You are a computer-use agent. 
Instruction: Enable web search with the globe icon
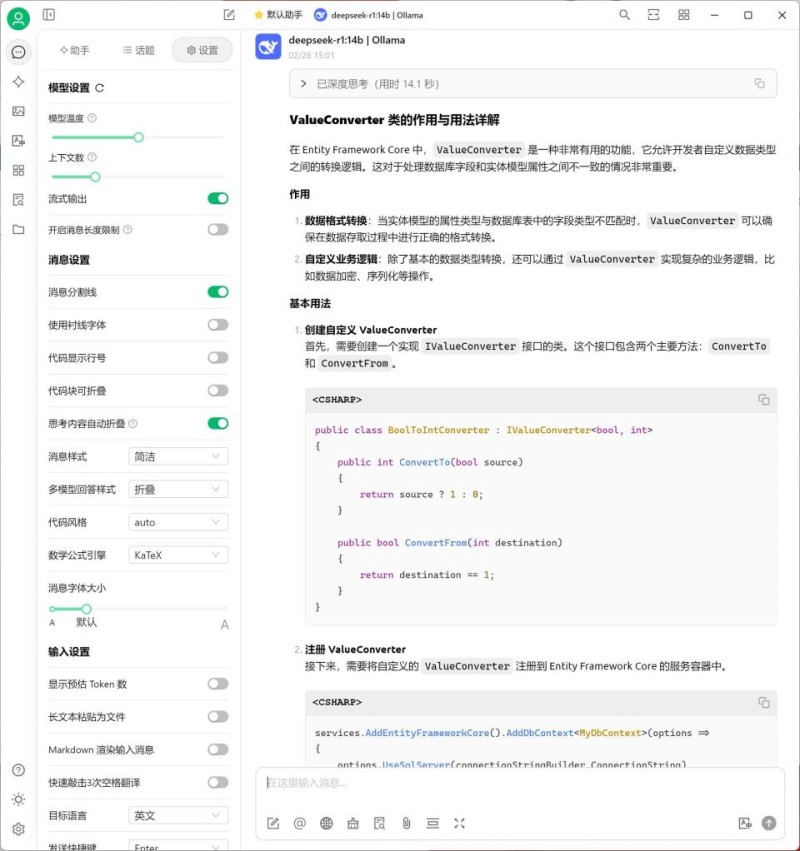(326, 823)
